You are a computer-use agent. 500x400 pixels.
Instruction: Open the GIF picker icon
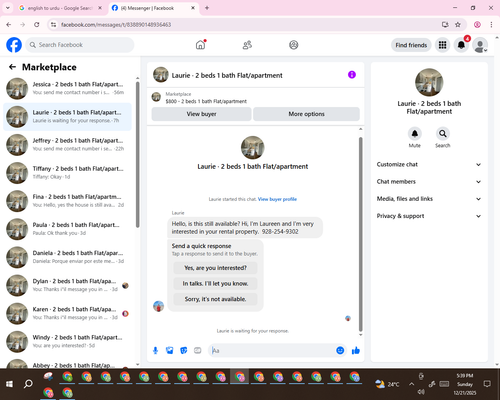point(198,350)
